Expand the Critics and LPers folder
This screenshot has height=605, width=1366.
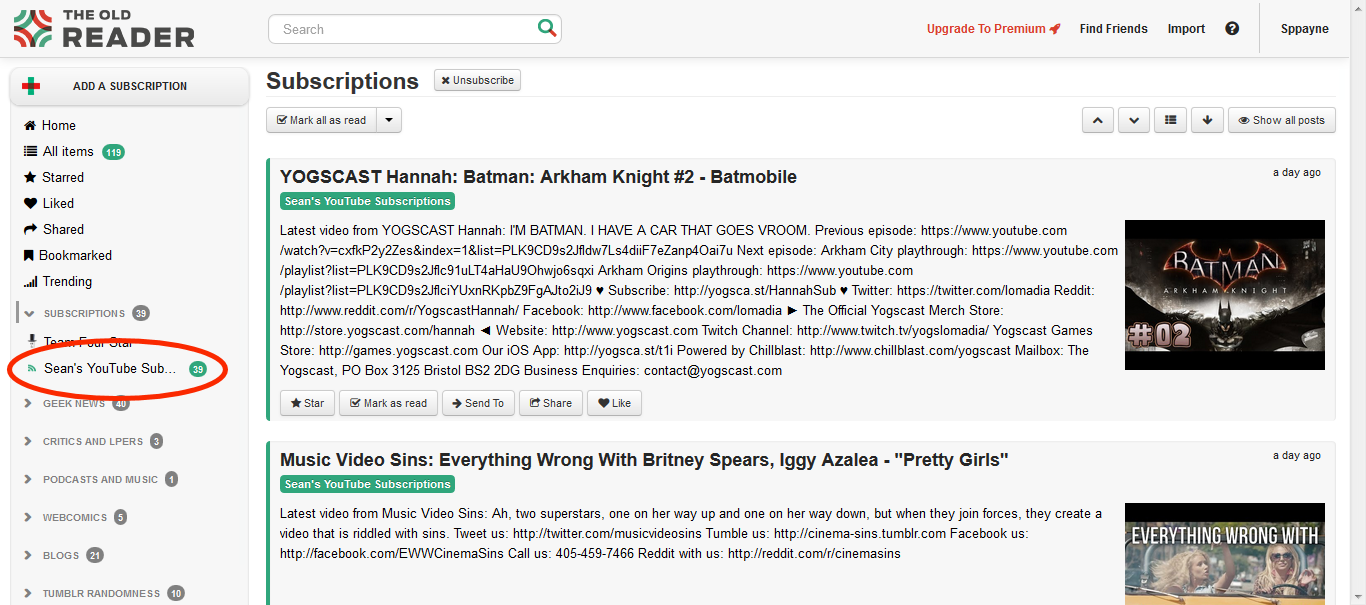(x=28, y=441)
